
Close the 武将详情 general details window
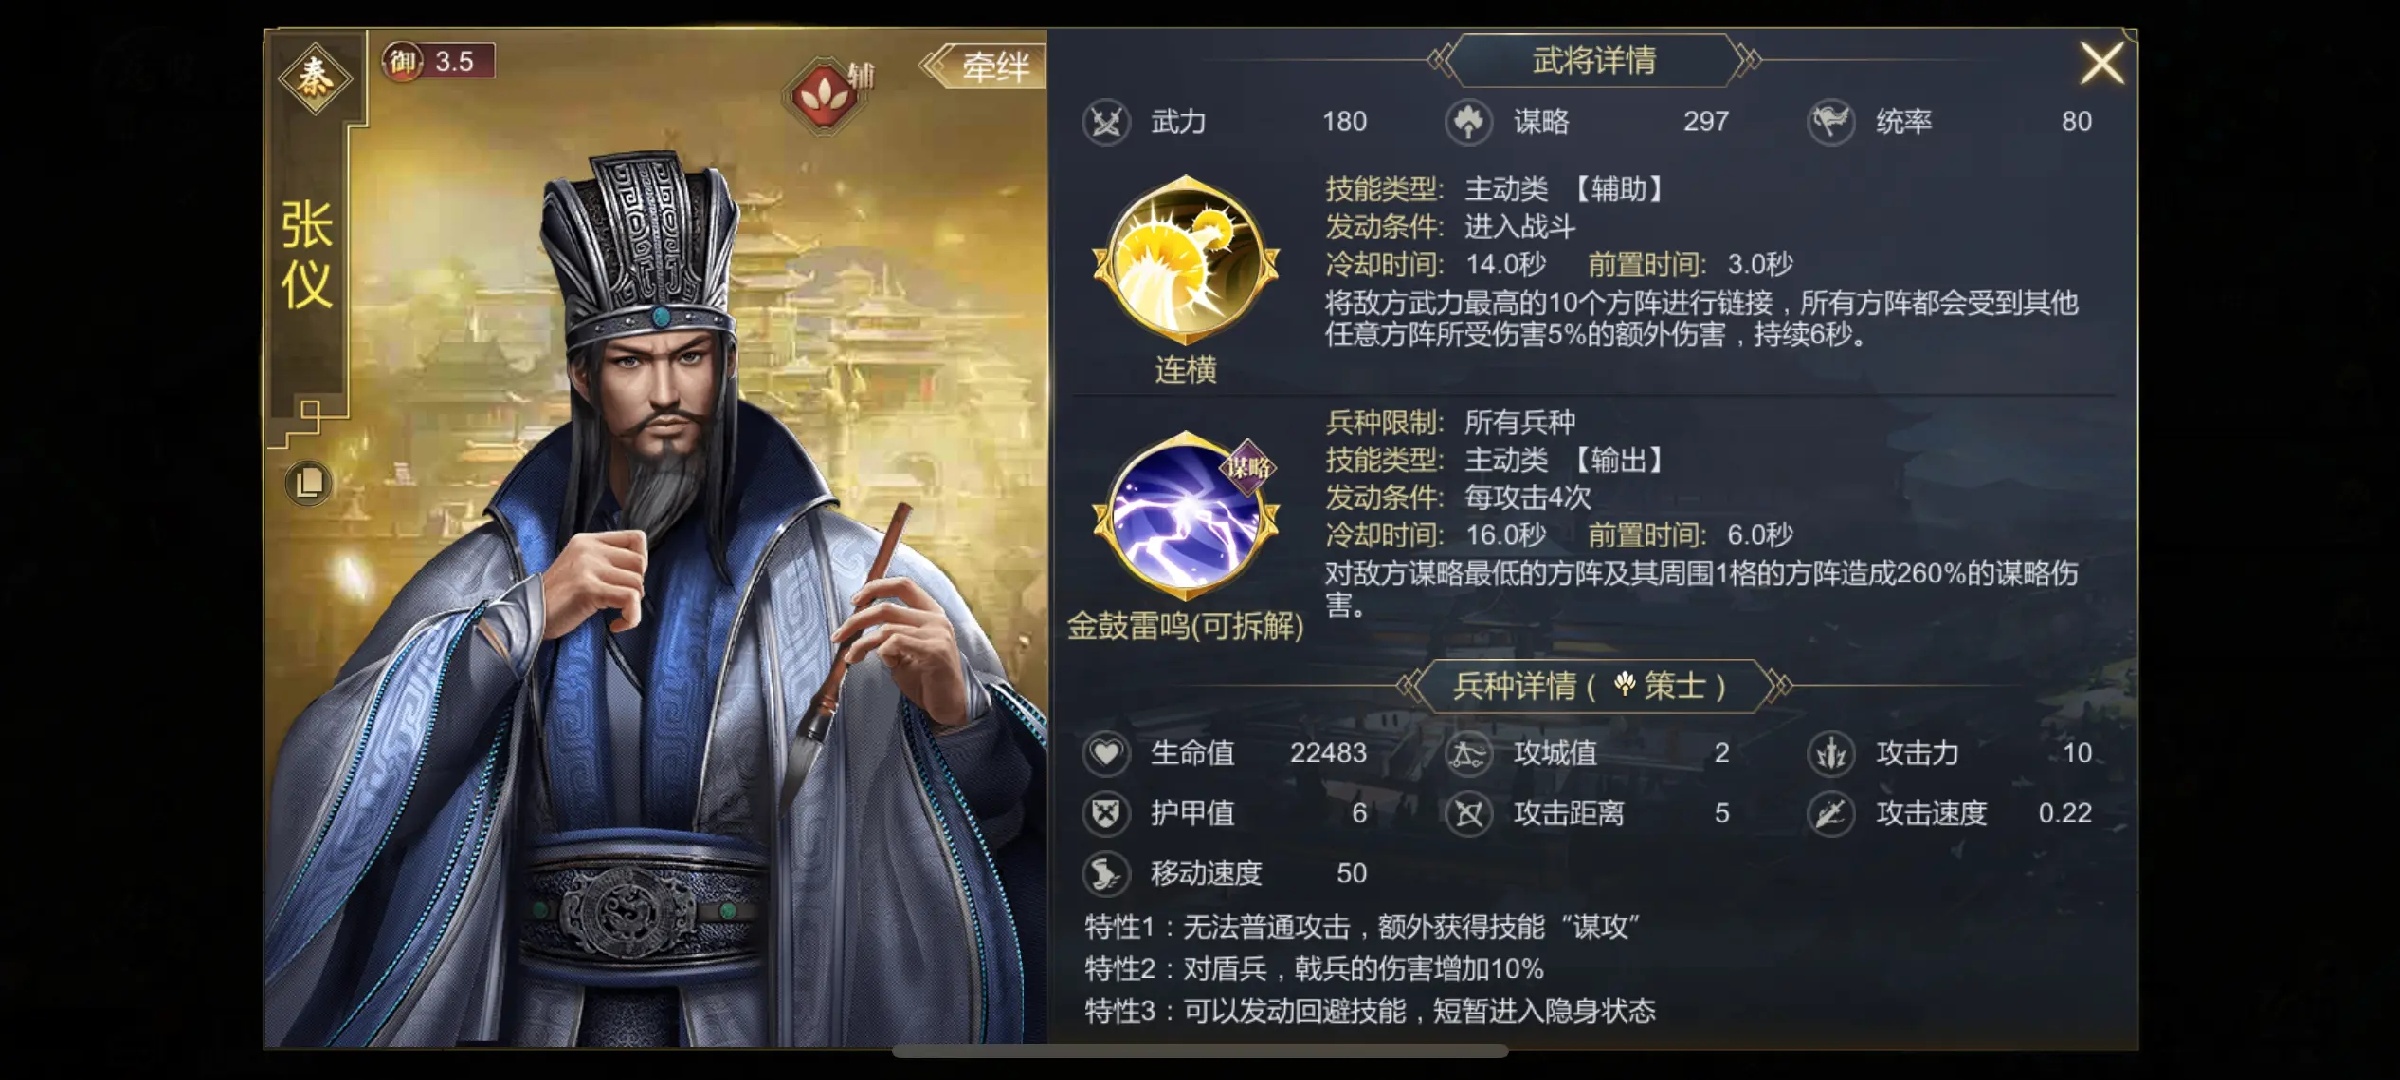click(2101, 63)
